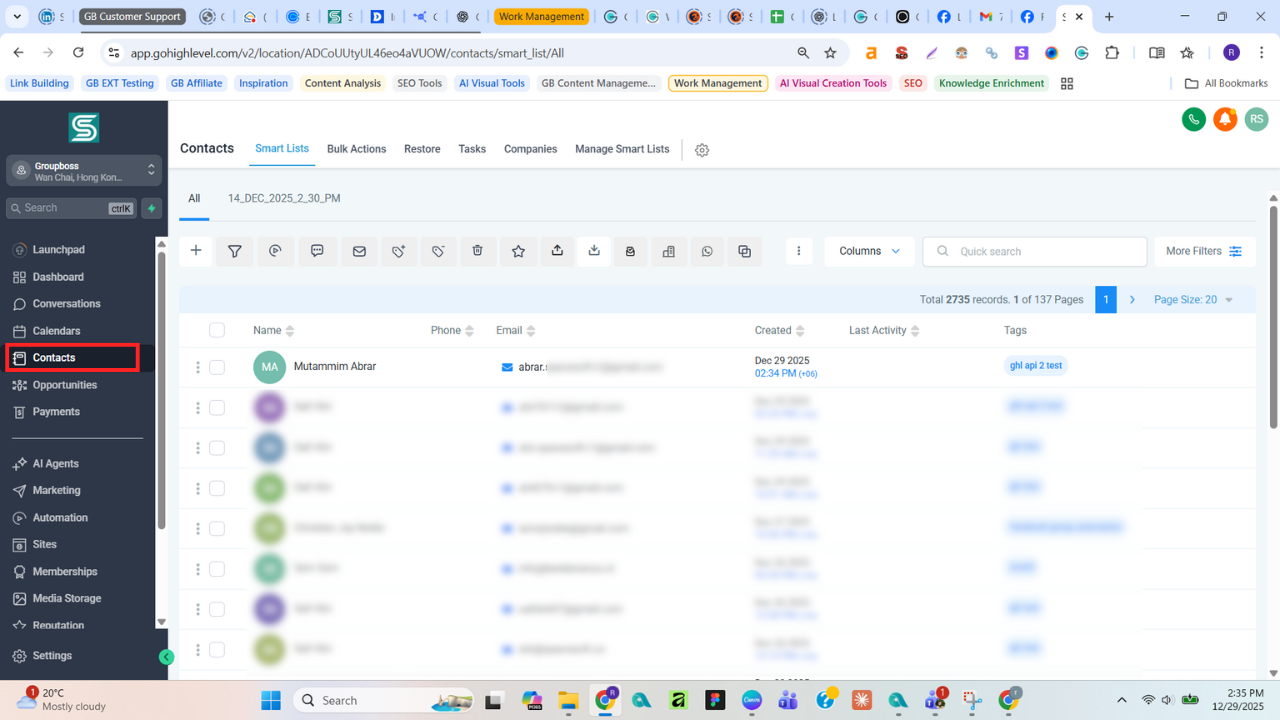This screenshot has width=1280, height=720.
Task: Open Opportunities in the sidebar
Action: click(x=64, y=385)
